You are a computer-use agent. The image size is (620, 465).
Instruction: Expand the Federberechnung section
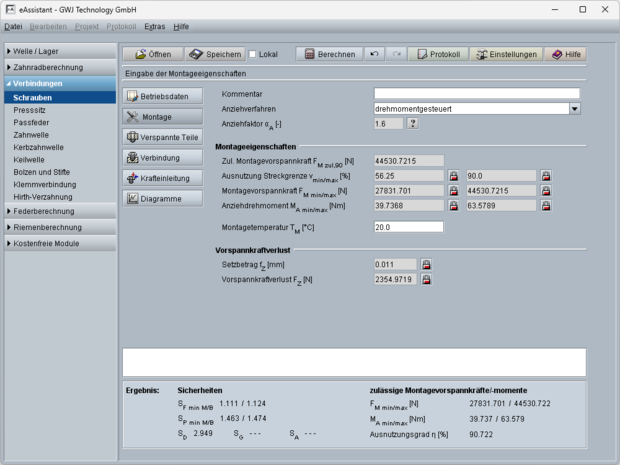click(x=58, y=211)
